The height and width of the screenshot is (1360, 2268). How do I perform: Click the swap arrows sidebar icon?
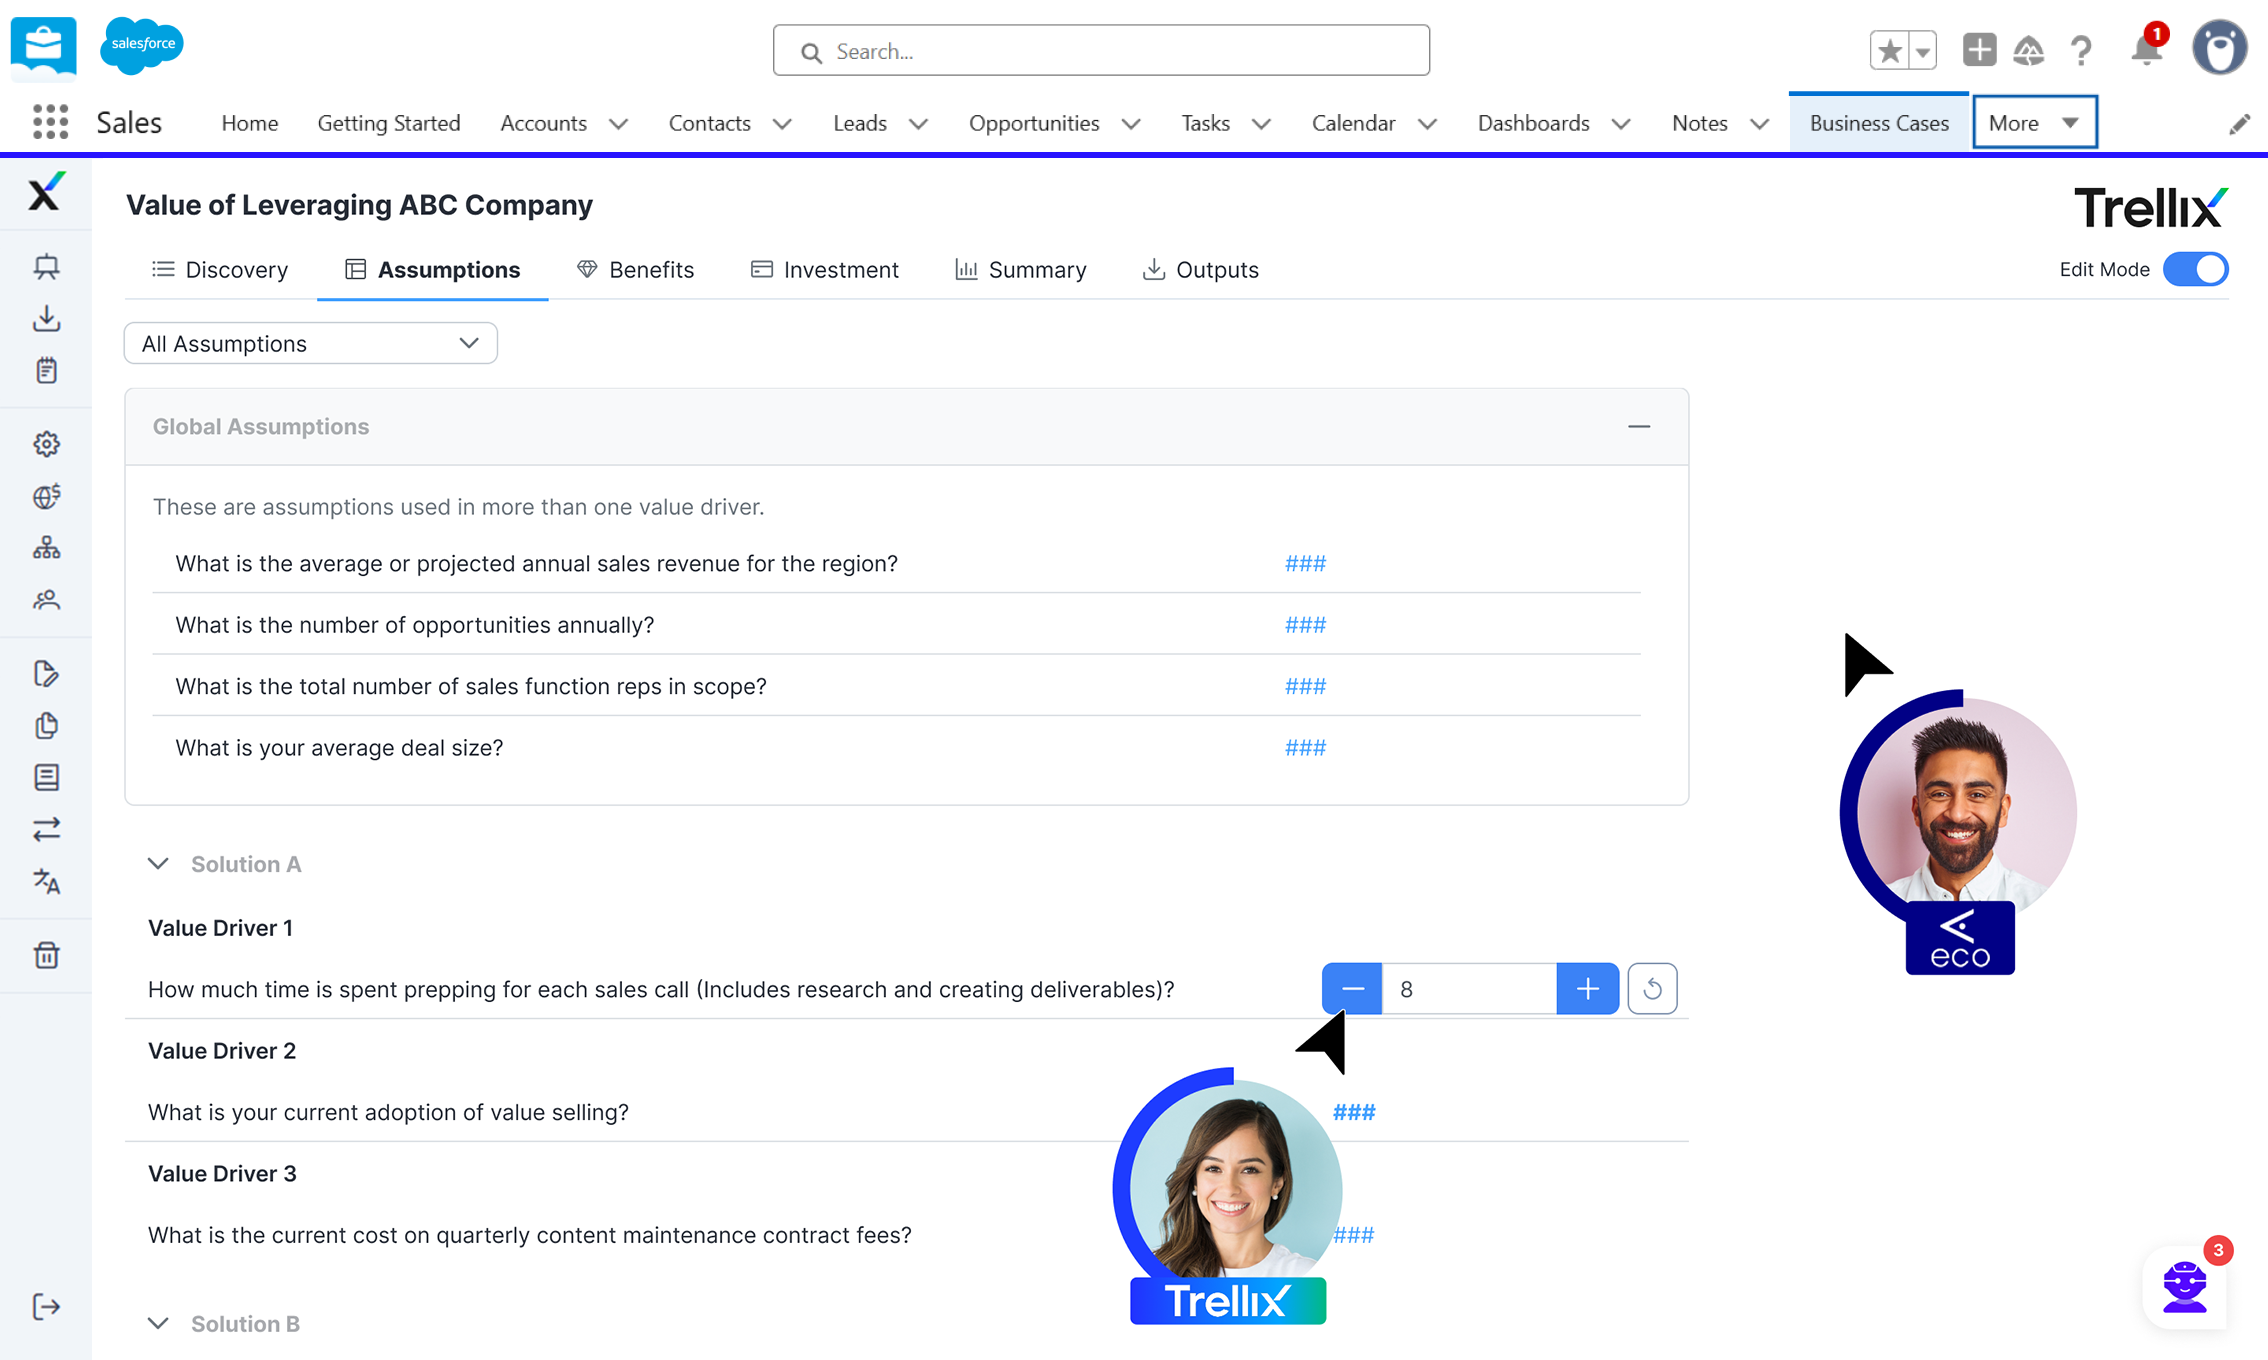pyautogui.click(x=46, y=829)
